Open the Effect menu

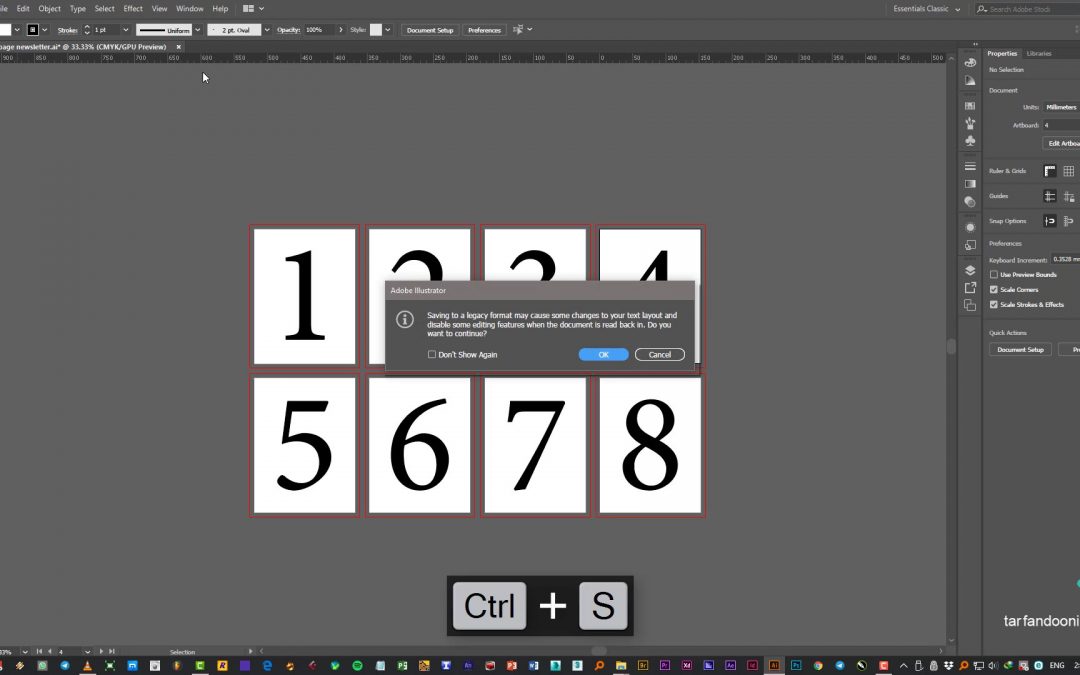pos(133,9)
